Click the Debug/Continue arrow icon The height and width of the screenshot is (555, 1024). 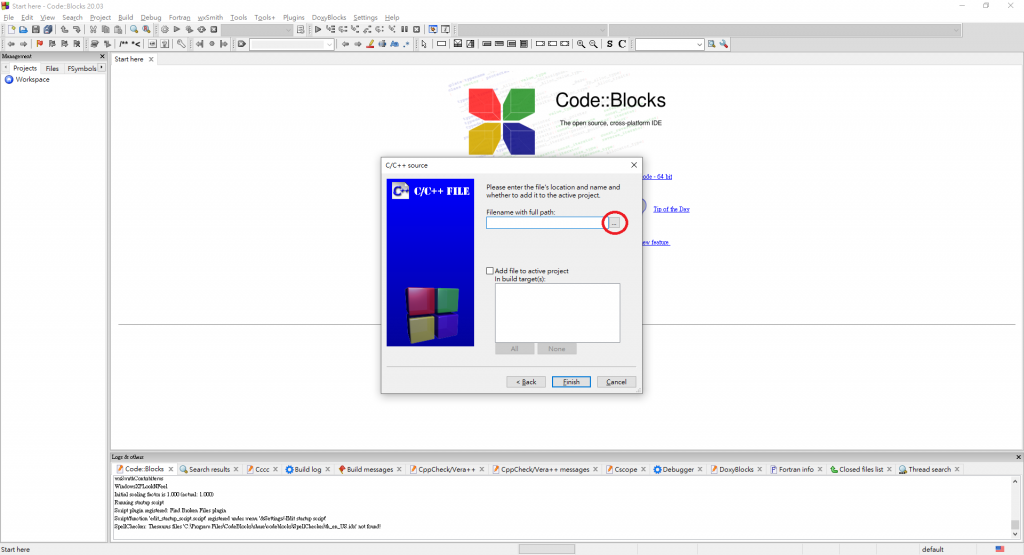coord(318,29)
